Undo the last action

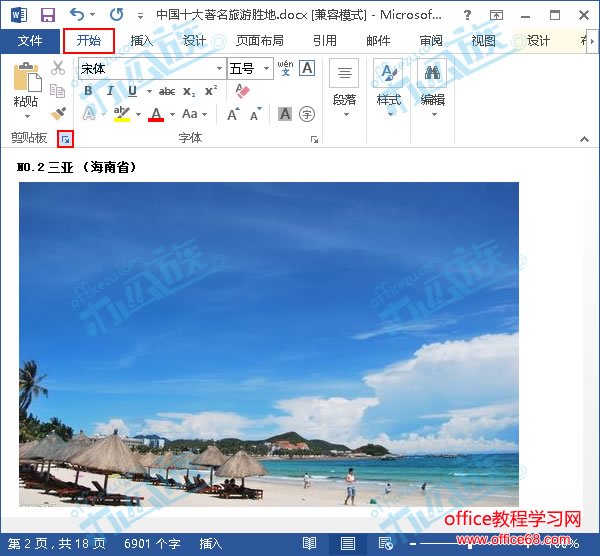(77, 15)
